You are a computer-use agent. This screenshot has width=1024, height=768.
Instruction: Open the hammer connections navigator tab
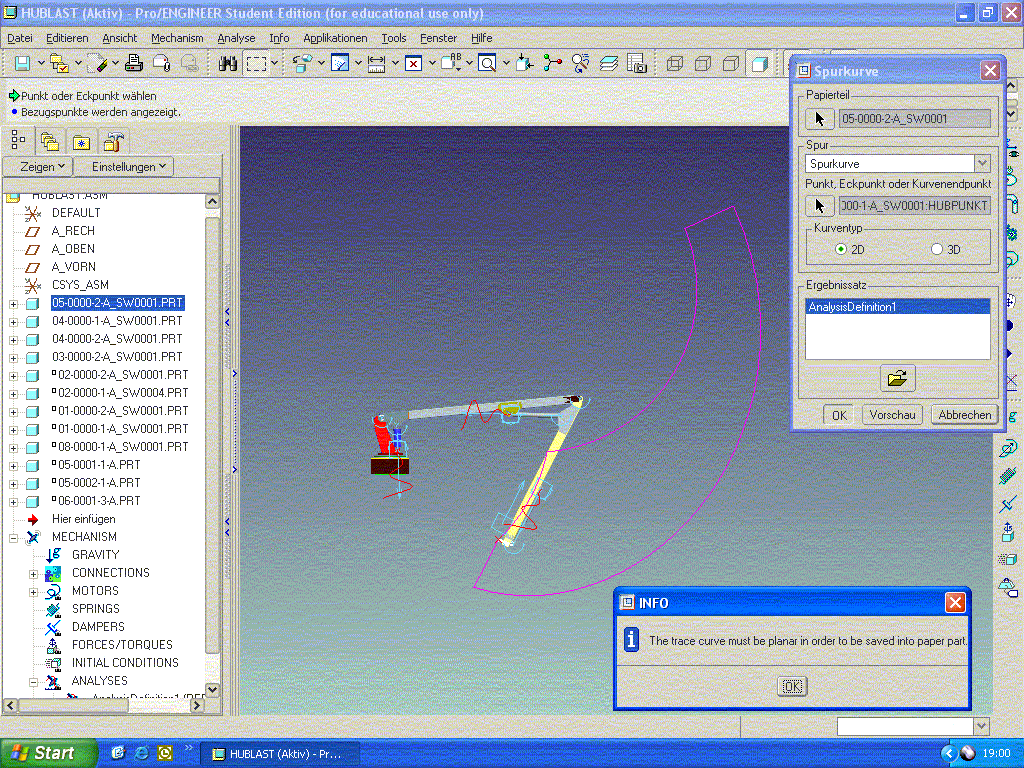pyautogui.click(x=114, y=141)
